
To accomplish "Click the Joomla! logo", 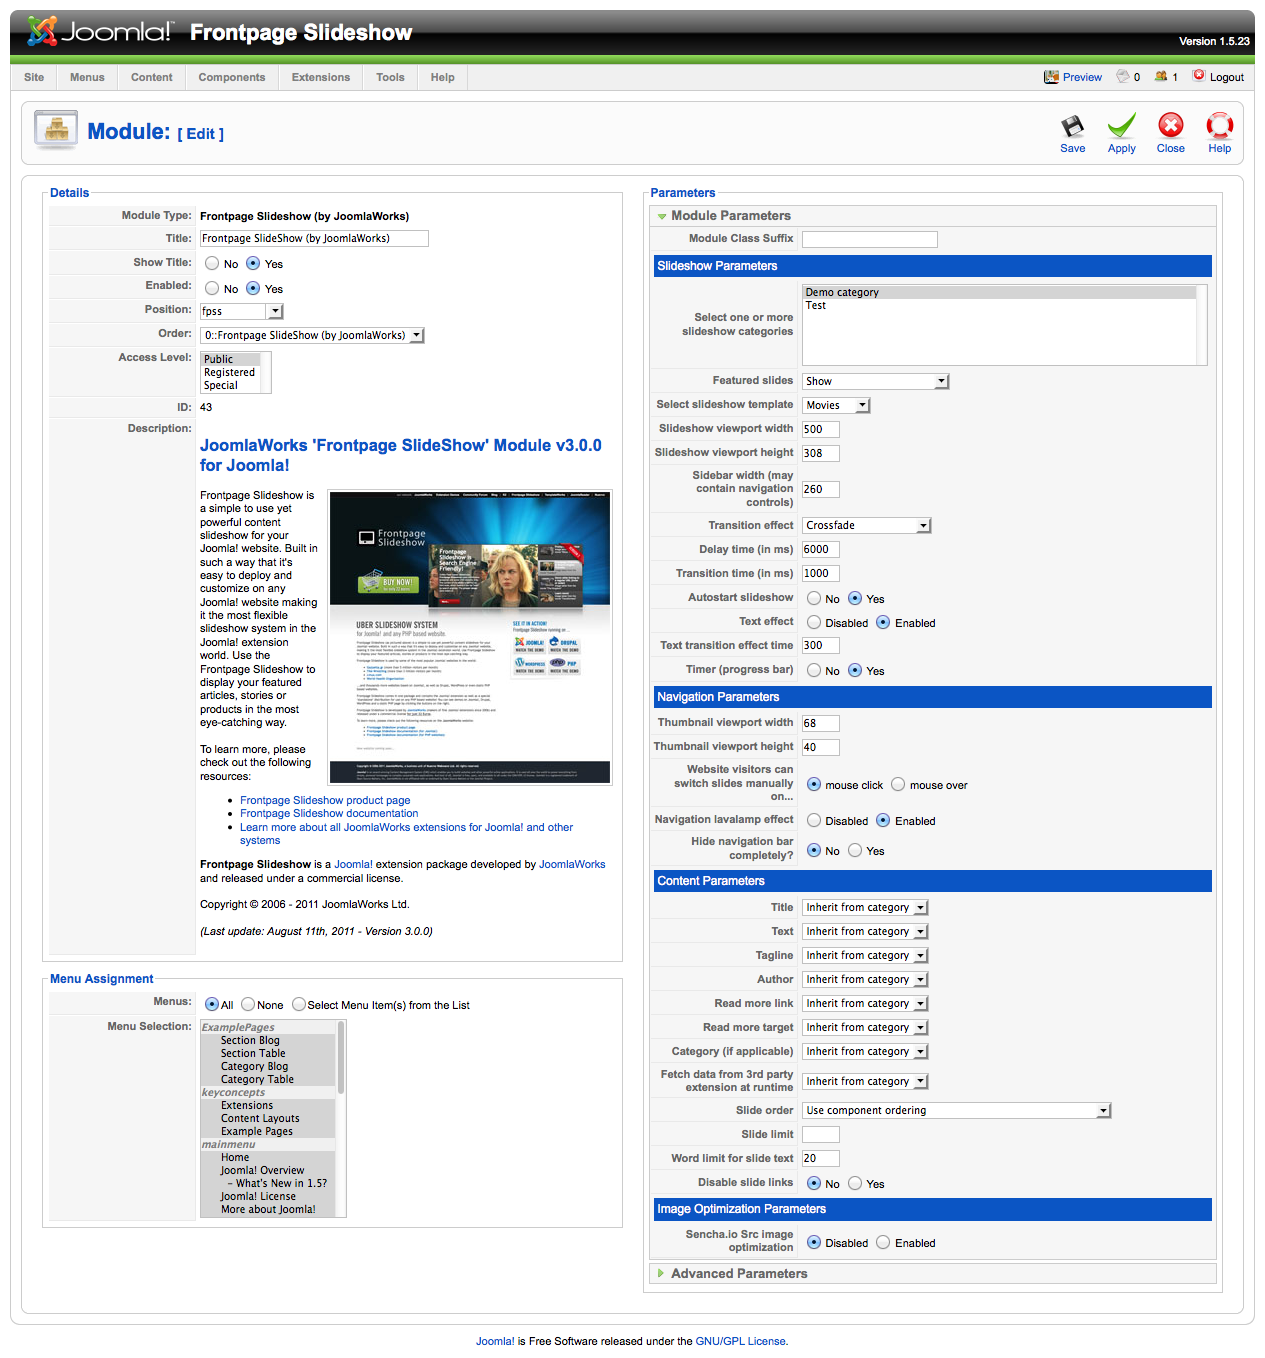I will click(100, 32).
